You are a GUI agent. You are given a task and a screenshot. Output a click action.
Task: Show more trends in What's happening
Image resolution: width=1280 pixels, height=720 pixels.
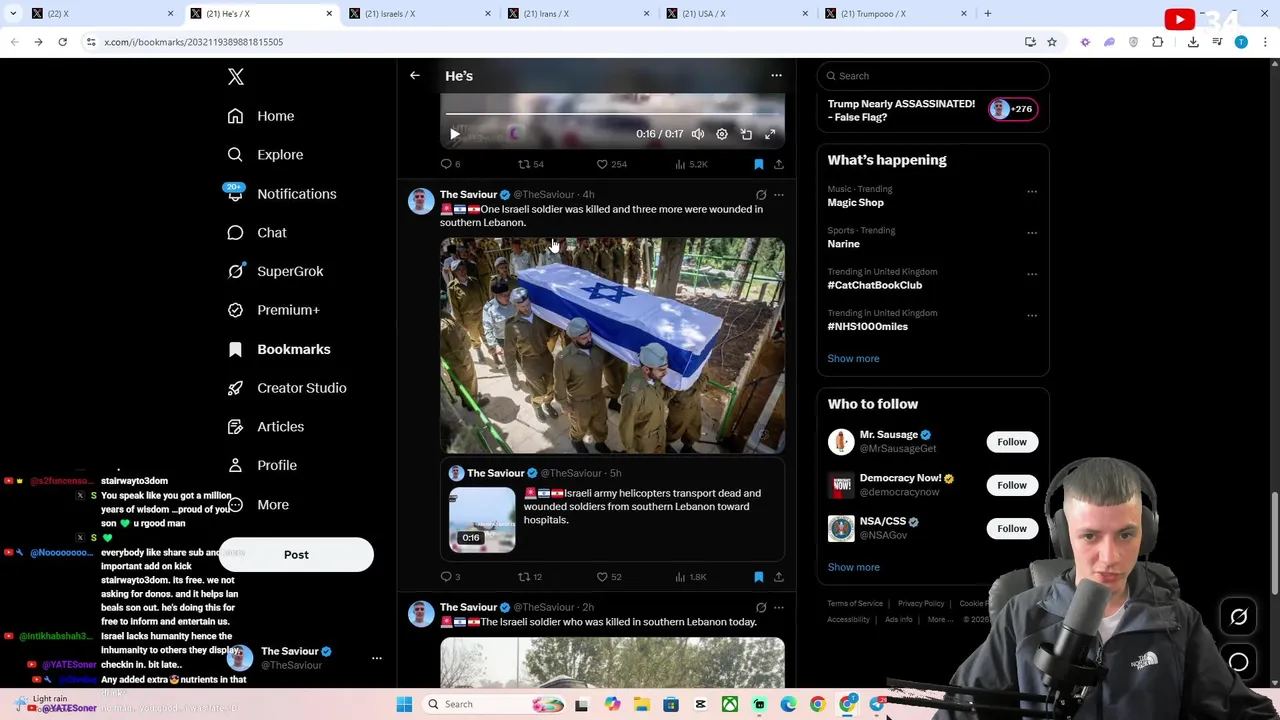[853, 358]
